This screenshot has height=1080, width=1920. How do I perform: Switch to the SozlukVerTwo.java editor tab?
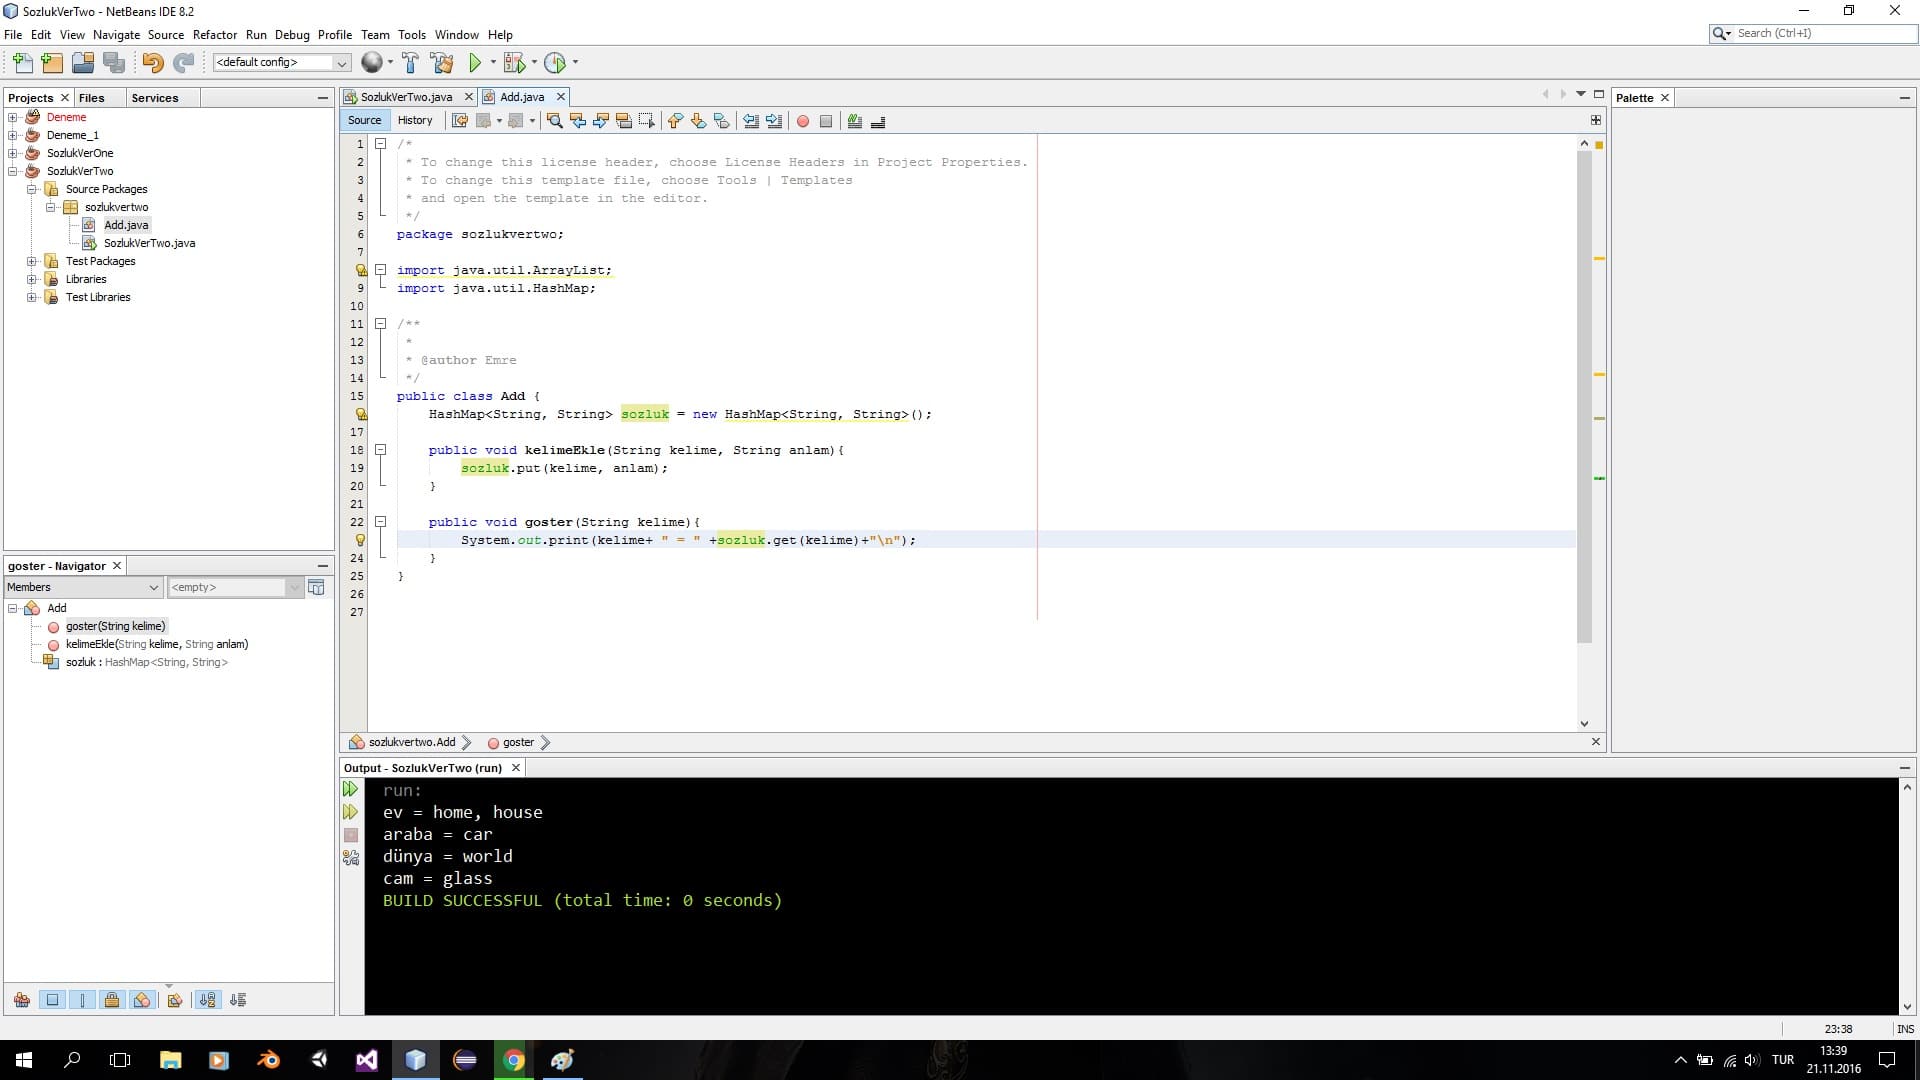click(x=406, y=97)
